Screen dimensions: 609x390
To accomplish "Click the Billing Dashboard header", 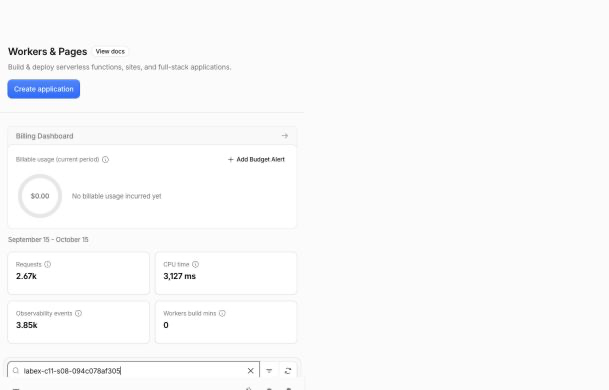I will click(x=152, y=136).
